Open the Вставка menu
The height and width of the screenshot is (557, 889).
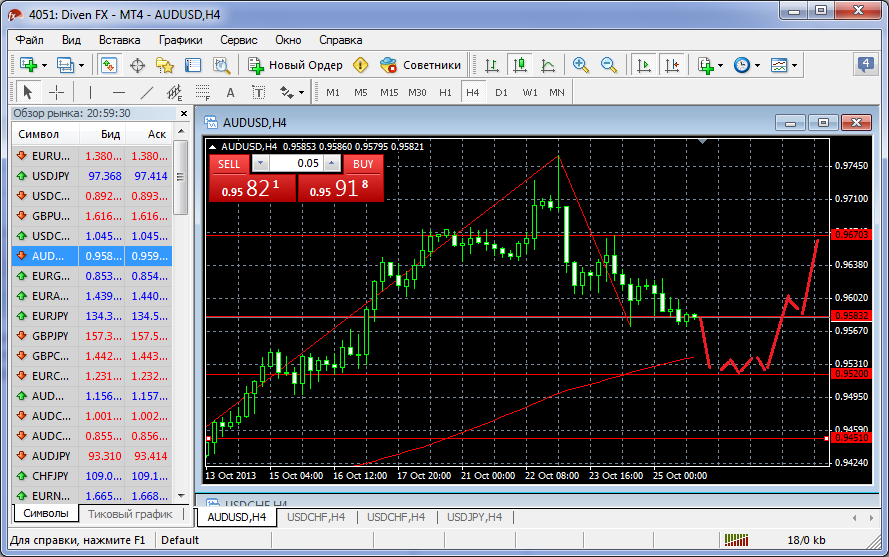click(120, 40)
